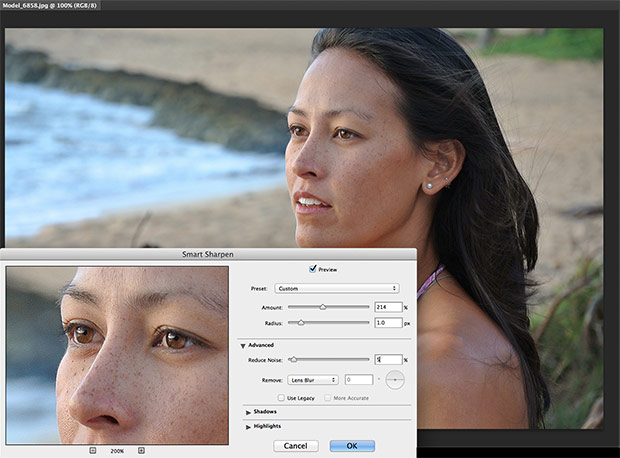Click the Radius slider handle
This screenshot has width=620, height=458.
(x=301, y=323)
